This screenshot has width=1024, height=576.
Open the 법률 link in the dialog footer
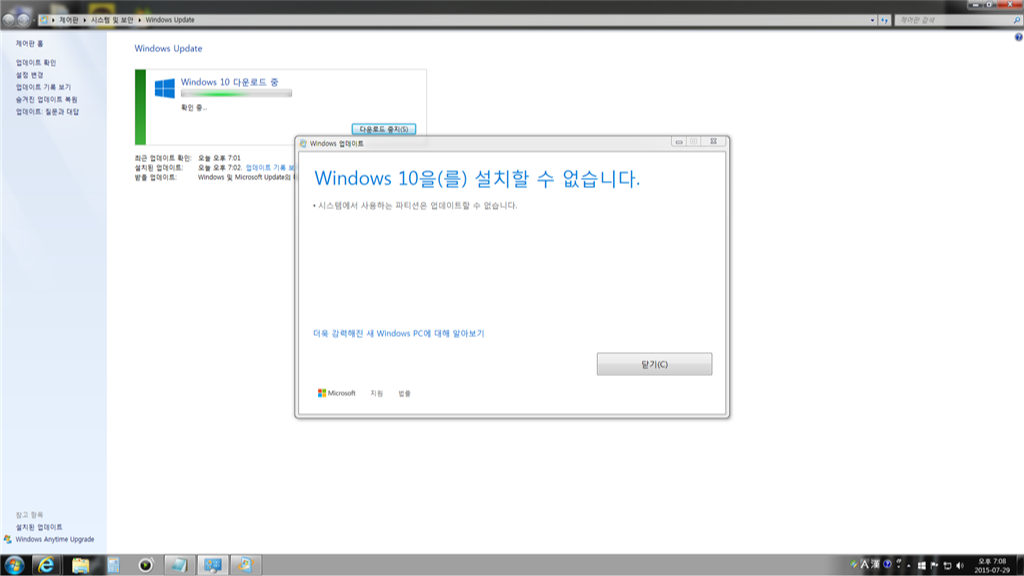coord(404,393)
